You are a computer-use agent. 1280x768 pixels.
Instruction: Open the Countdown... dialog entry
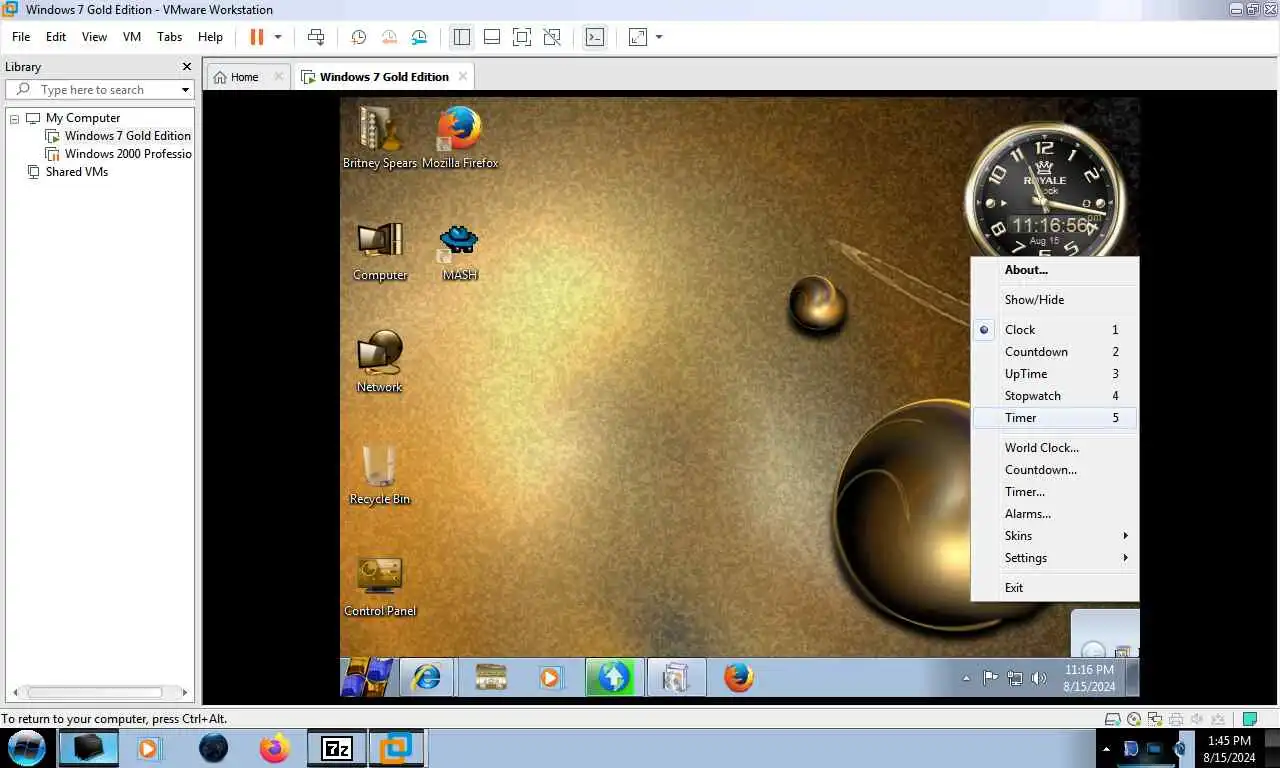click(x=1055, y=470)
